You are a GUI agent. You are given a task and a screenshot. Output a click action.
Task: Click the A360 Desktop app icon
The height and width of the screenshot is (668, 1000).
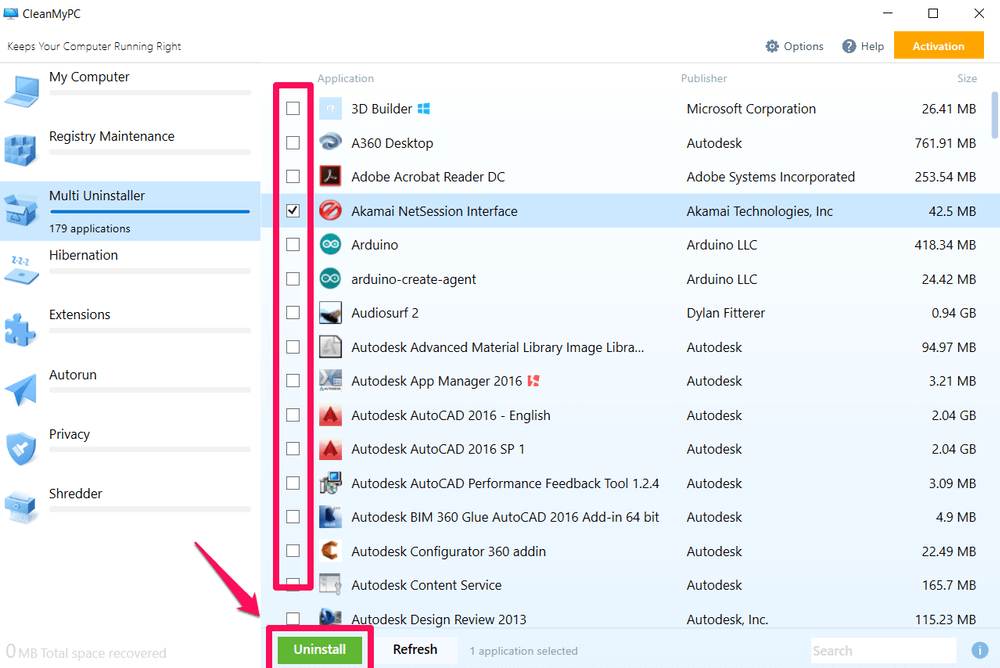click(x=330, y=143)
